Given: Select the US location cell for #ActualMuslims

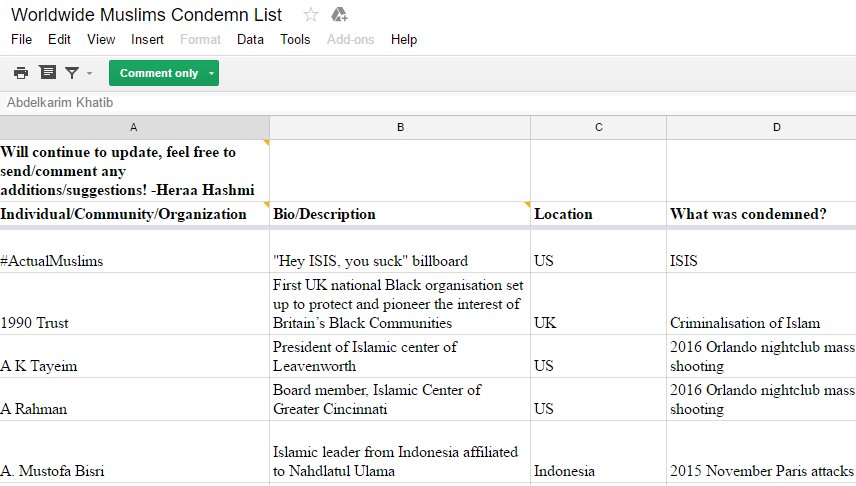Looking at the screenshot, I should (599, 251).
